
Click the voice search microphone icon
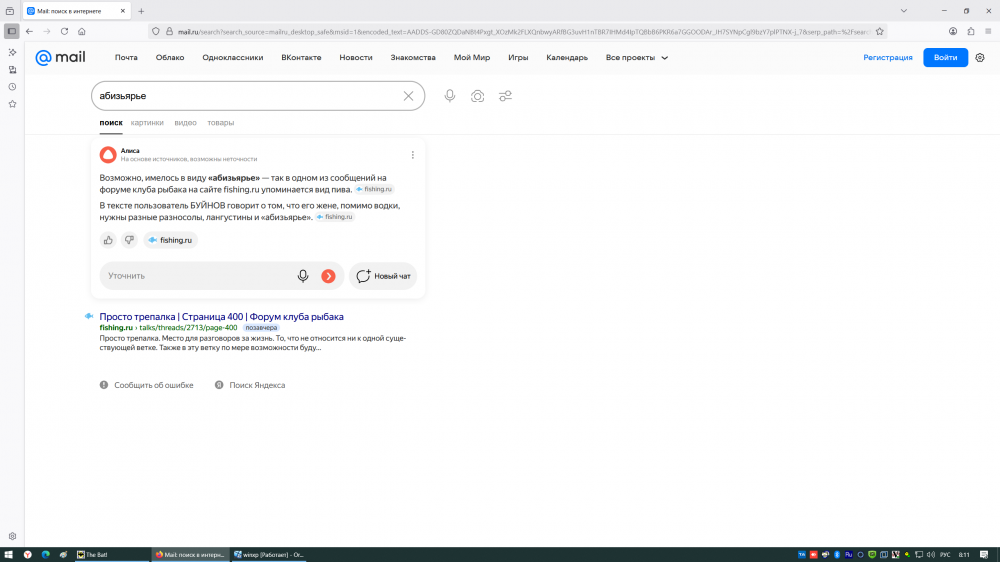coord(450,96)
